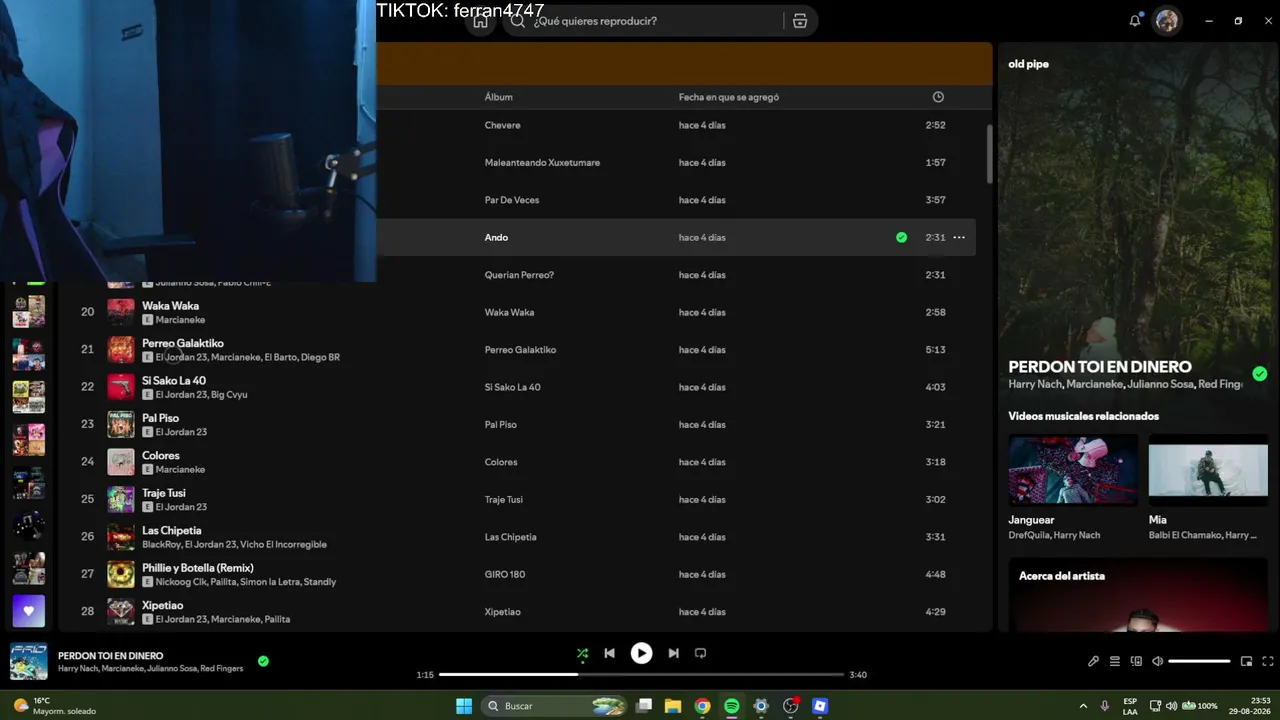The height and width of the screenshot is (720, 1280).
Task: Click the Colores cover art
Action: point(121,462)
